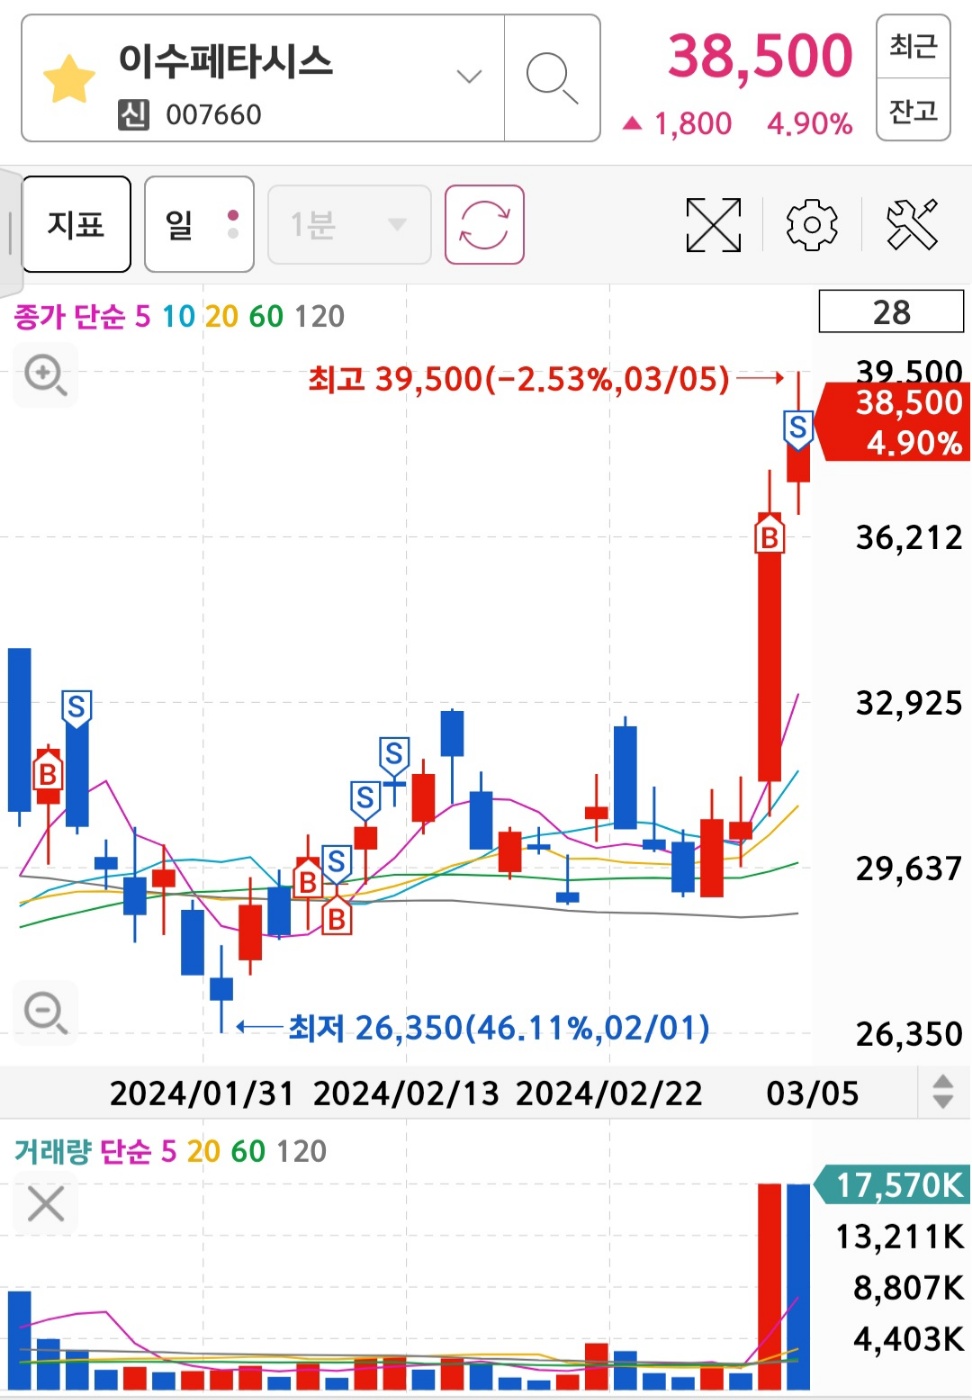Expand chart to fullscreen icon

pos(713,224)
